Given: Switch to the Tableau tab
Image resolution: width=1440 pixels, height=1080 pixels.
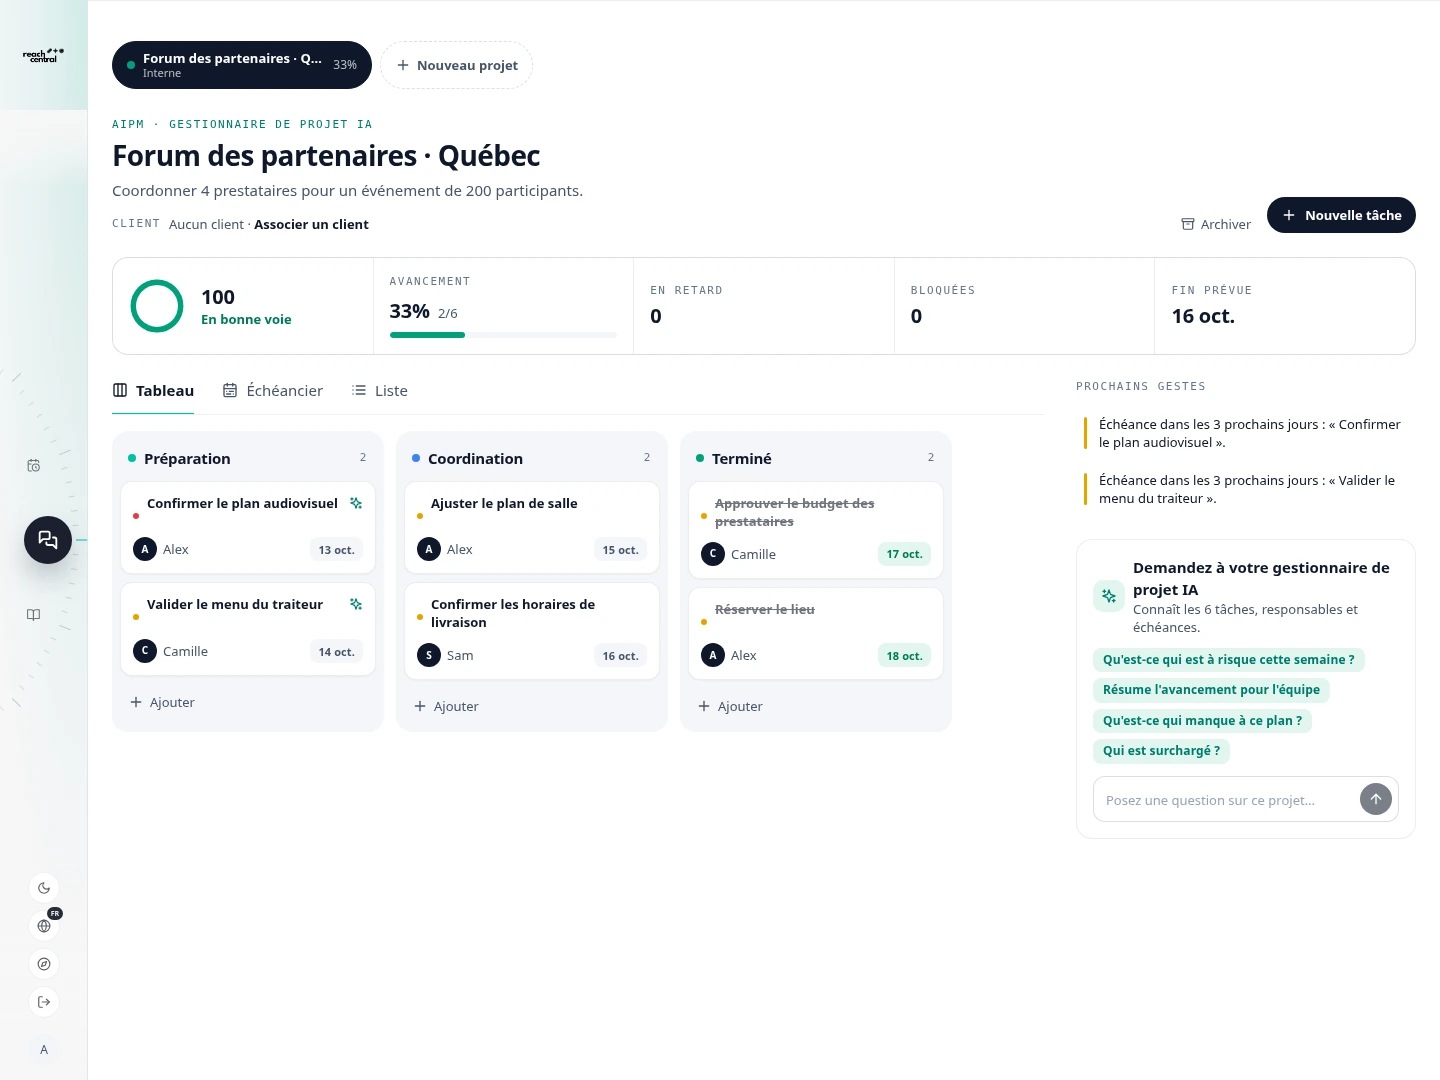Looking at the screenshot, I should (x=153, y=391).
